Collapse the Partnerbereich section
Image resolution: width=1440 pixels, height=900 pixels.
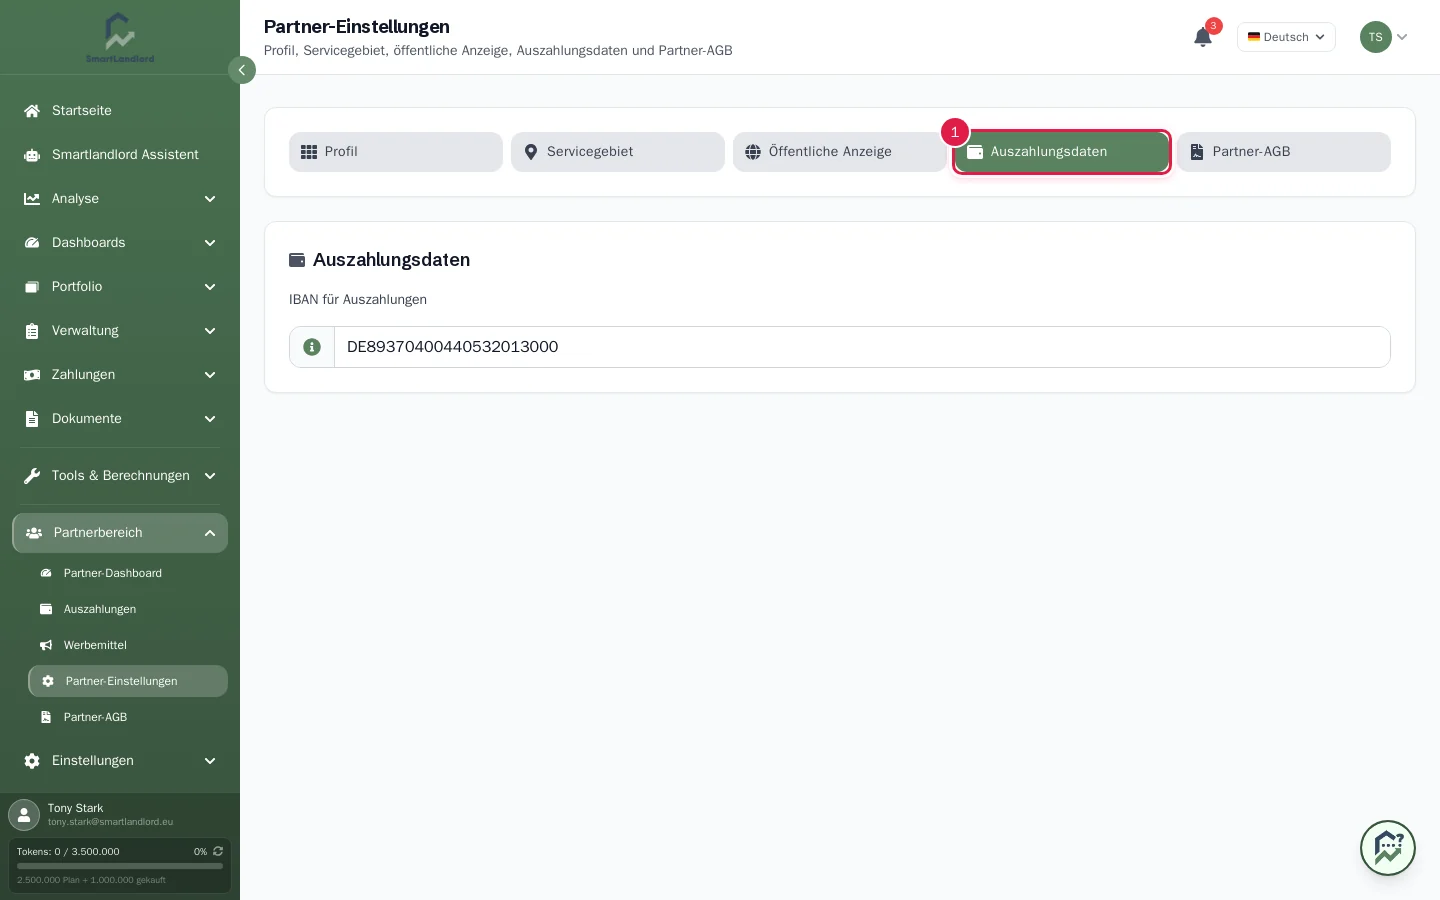120,533
